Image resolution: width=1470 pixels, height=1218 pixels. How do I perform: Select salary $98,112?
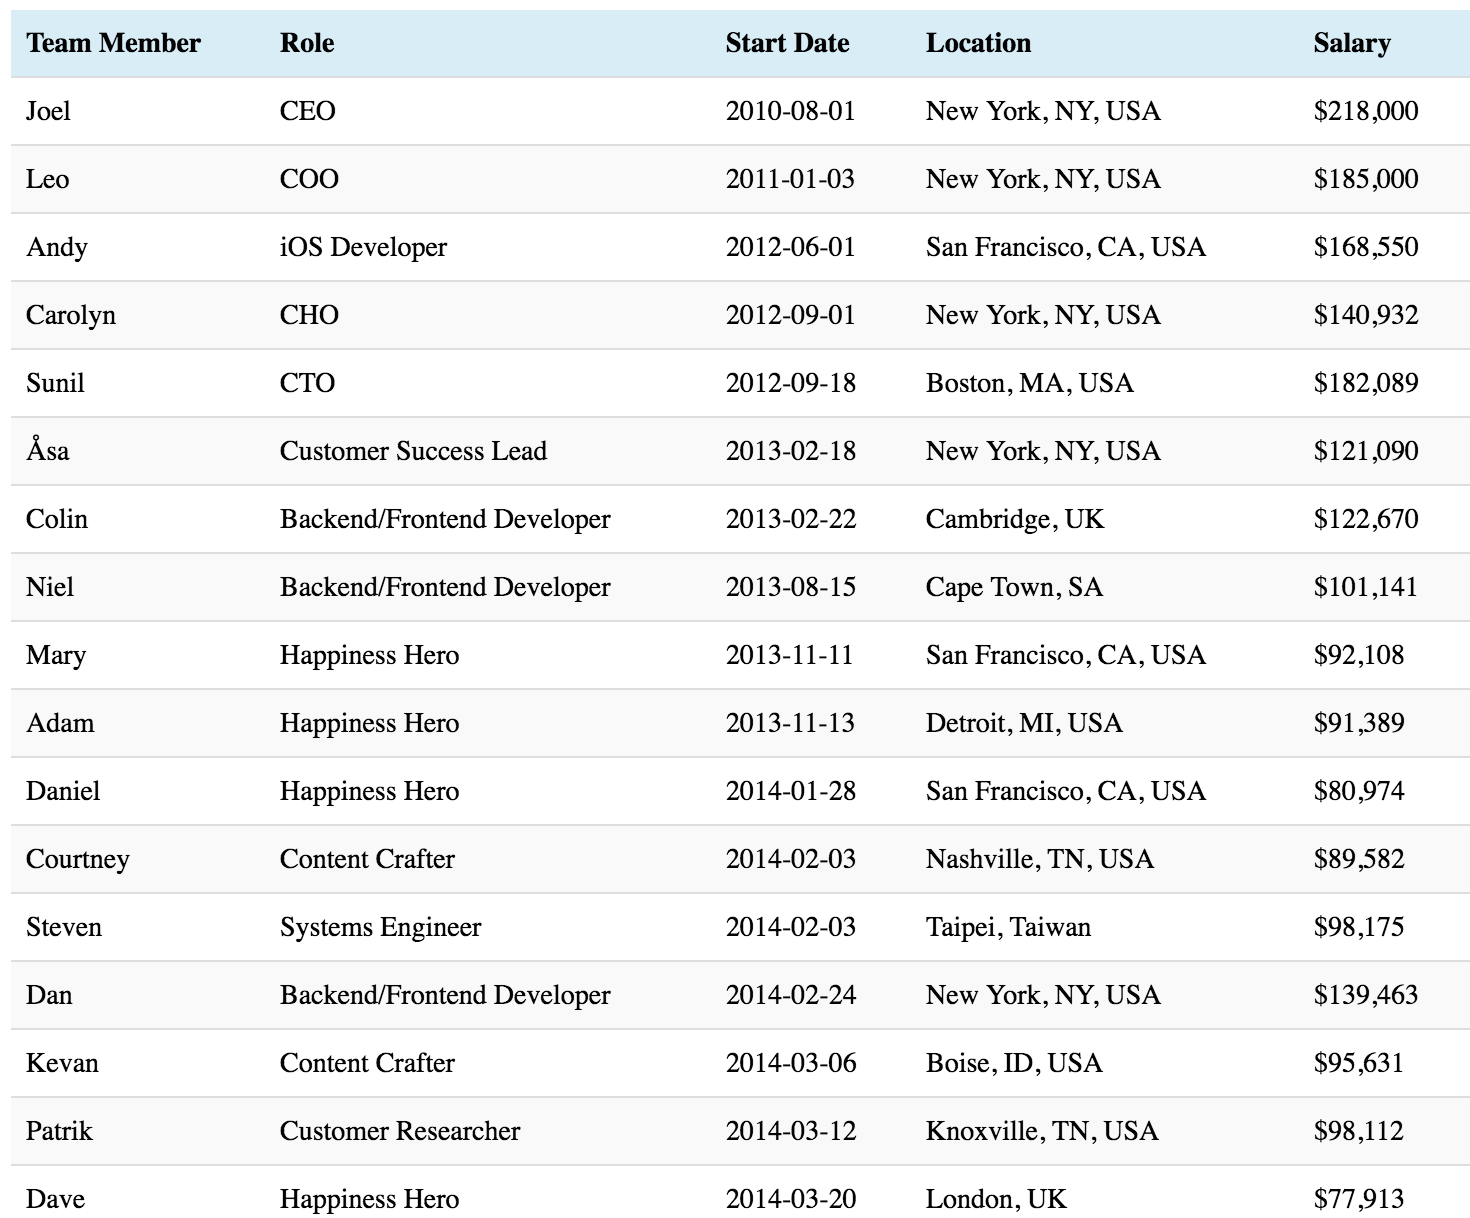tap(1359, 1131)
